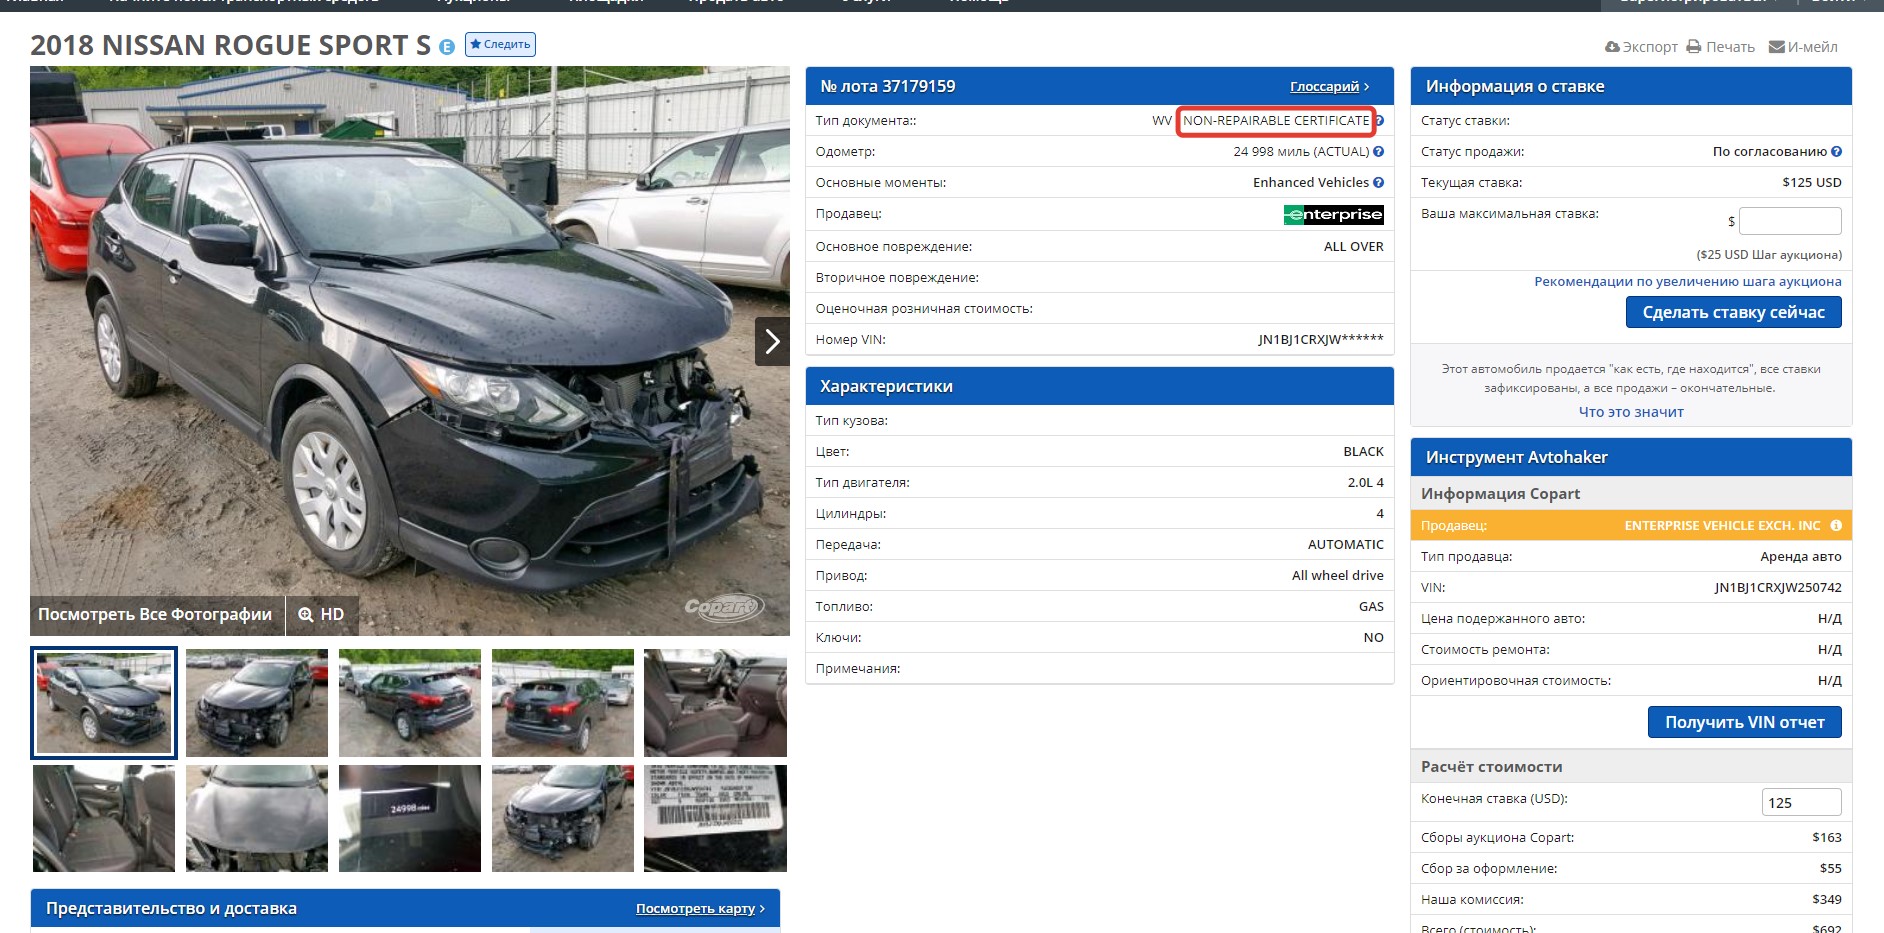Click the blue E badge next to the vehicle title
Image resolution: width=1884 pixels, height=933 pixels.
coord(447,47)
